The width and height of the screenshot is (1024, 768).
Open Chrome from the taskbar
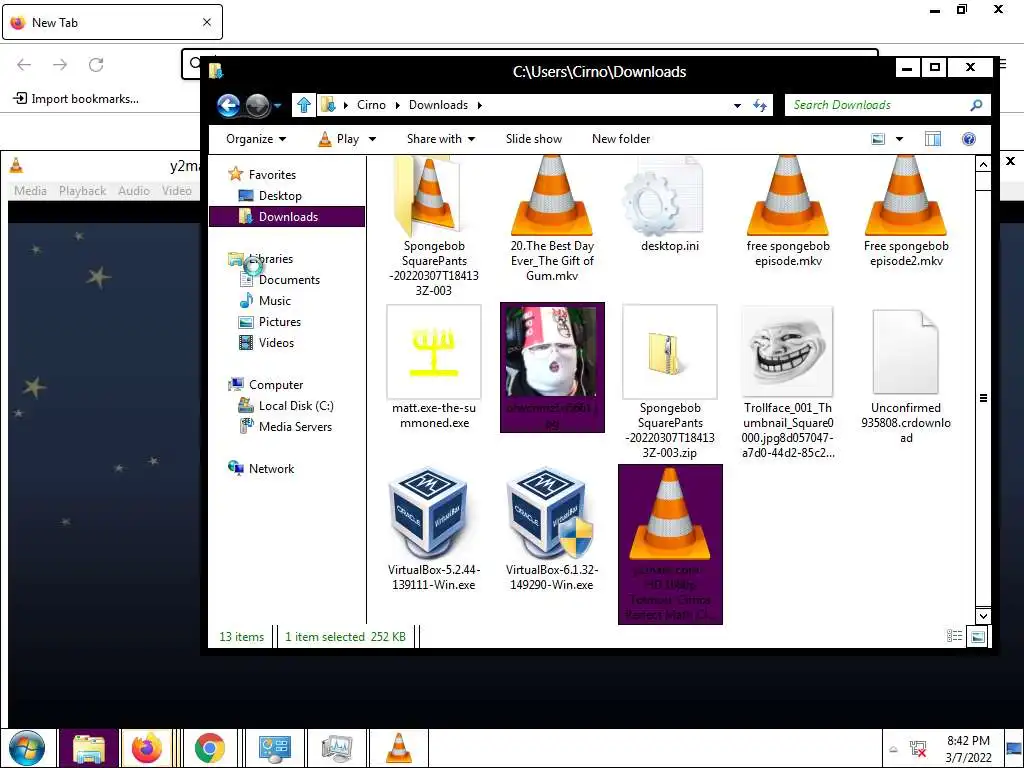(210, 748)
